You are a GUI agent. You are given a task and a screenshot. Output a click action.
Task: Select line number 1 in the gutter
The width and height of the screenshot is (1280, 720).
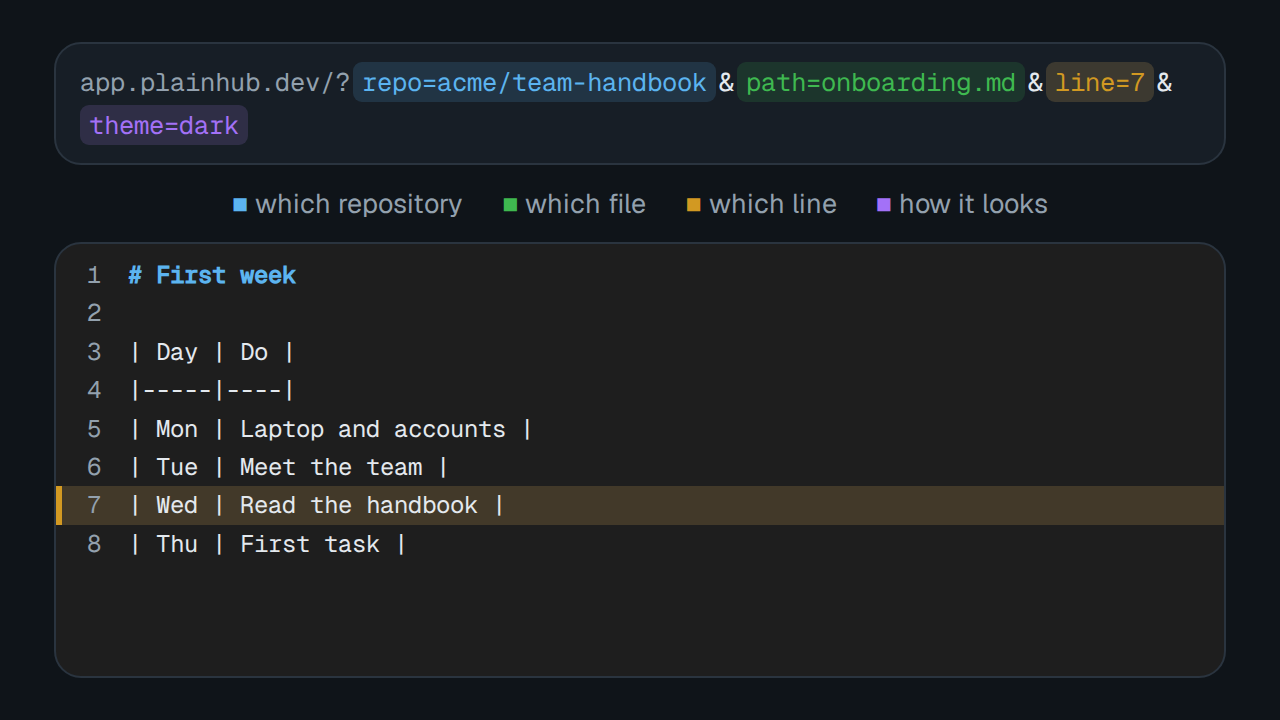(94, 275)
